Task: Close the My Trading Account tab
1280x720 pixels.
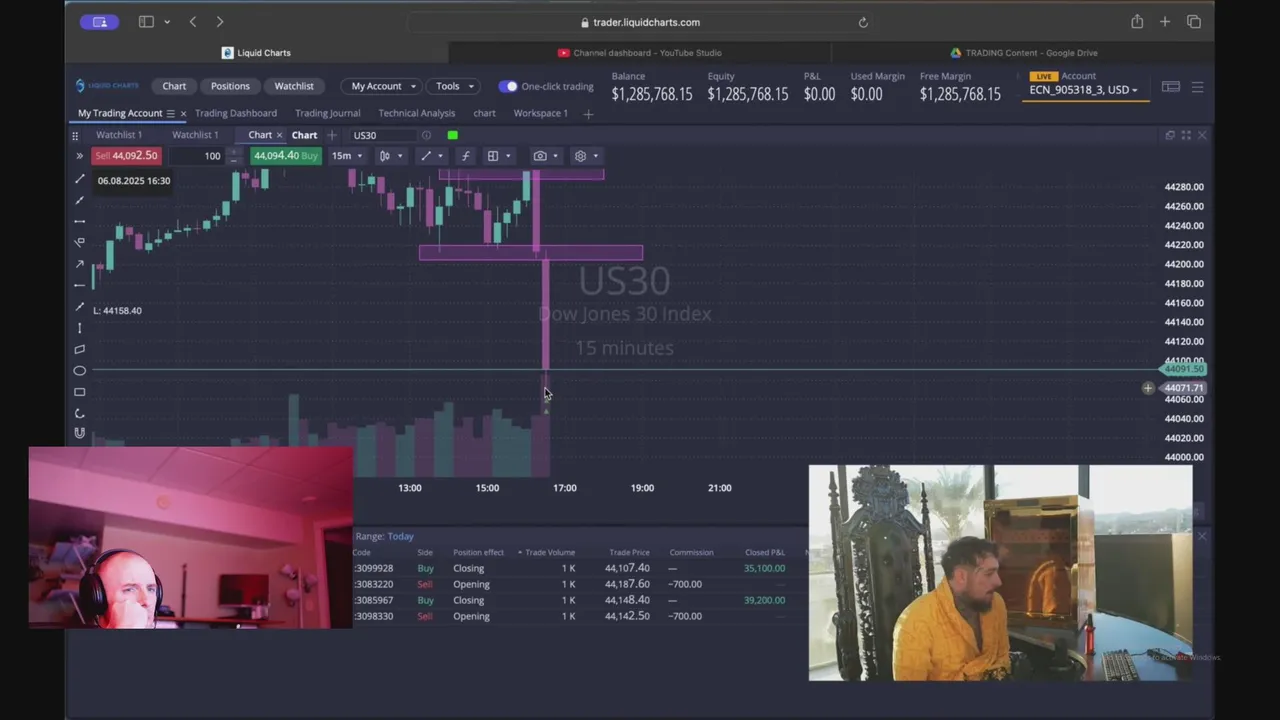Action: pos(183,113)
